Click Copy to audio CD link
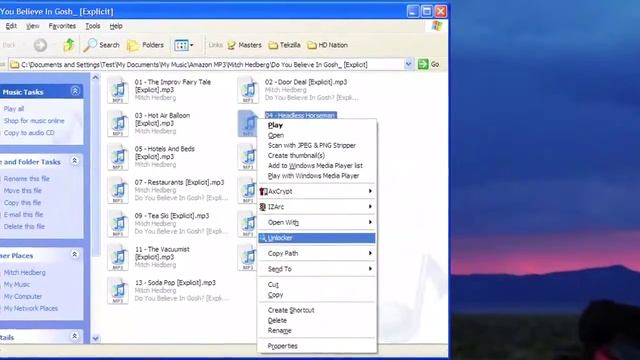Viewport: 640px width, 360px height. (29, 133)
